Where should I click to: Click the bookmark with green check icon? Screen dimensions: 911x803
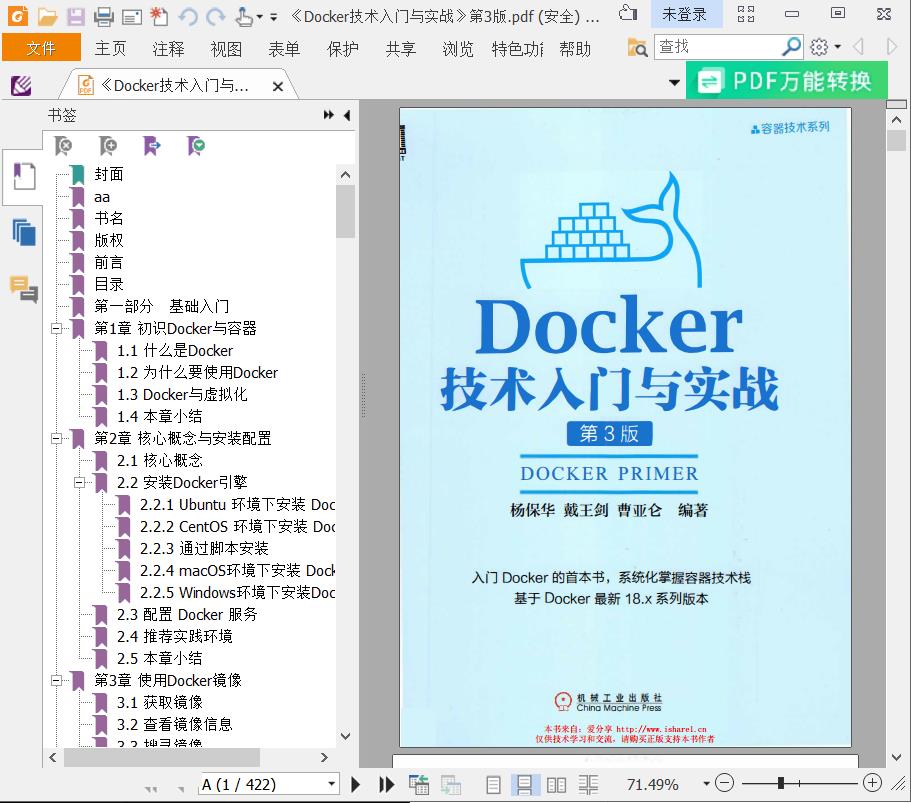196,145
